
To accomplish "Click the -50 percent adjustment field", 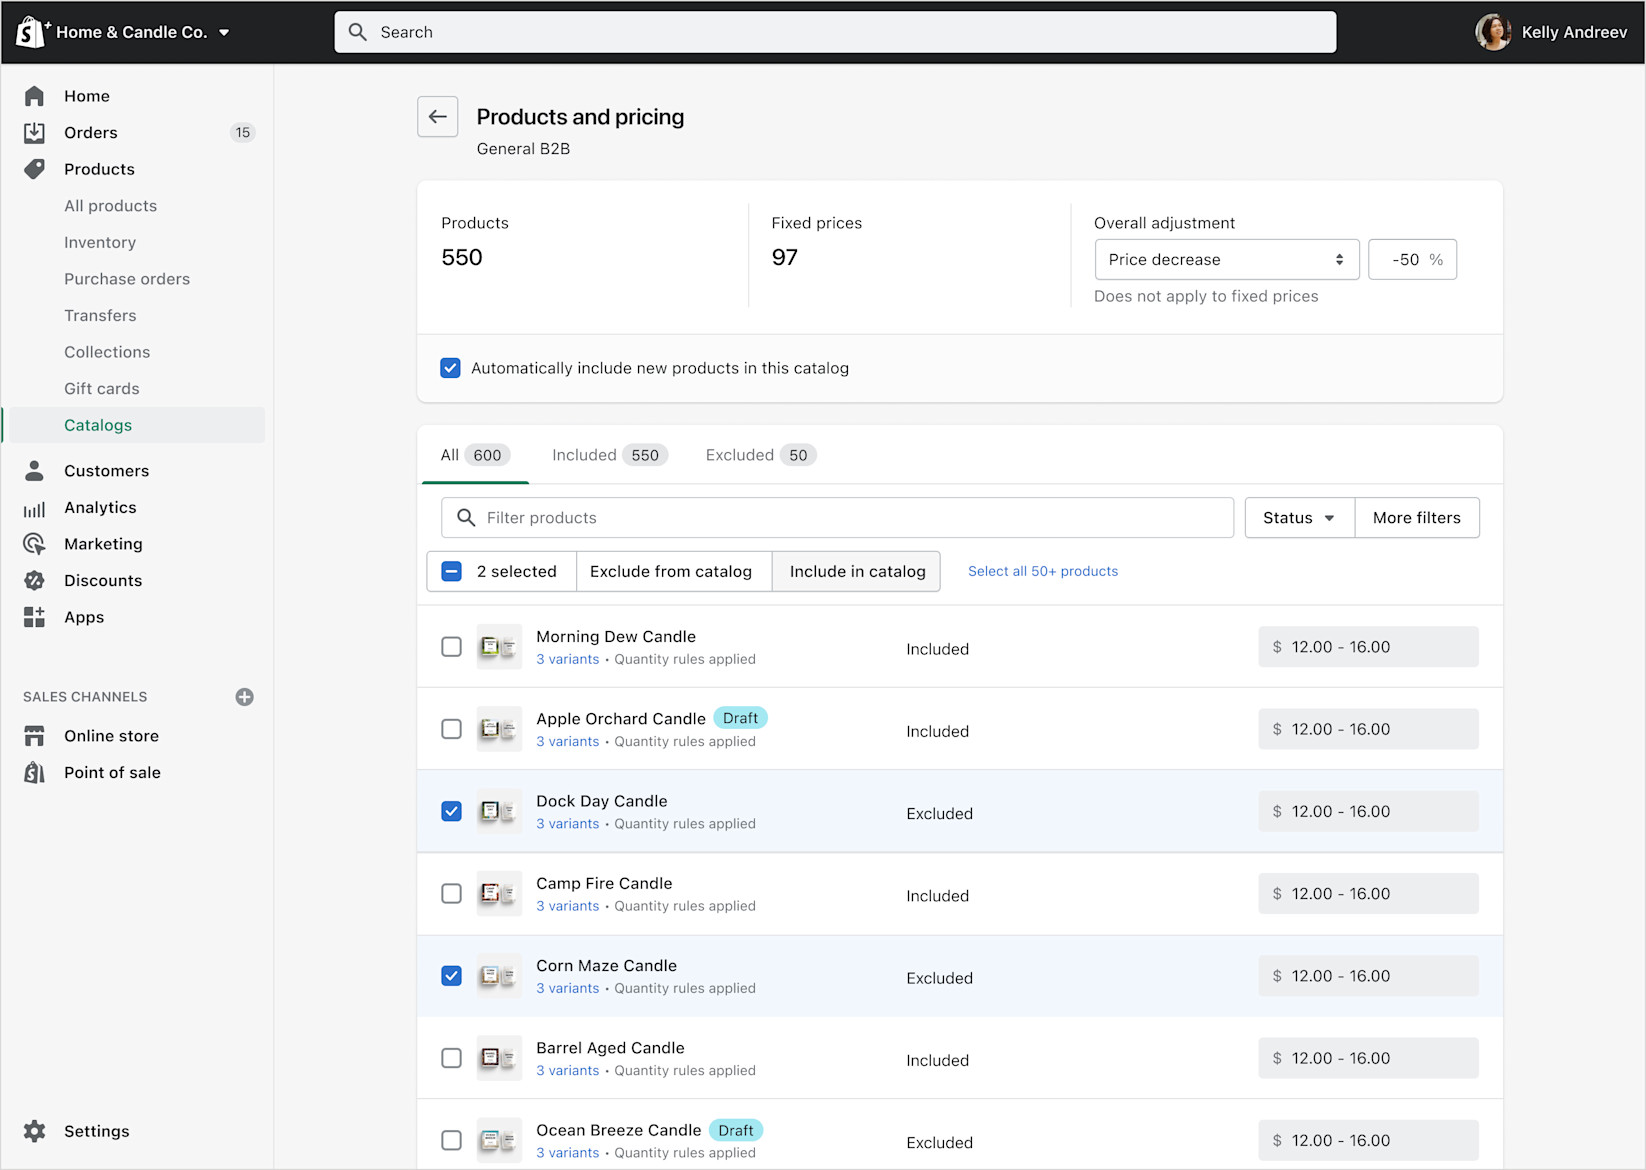I will point(1413,260).
